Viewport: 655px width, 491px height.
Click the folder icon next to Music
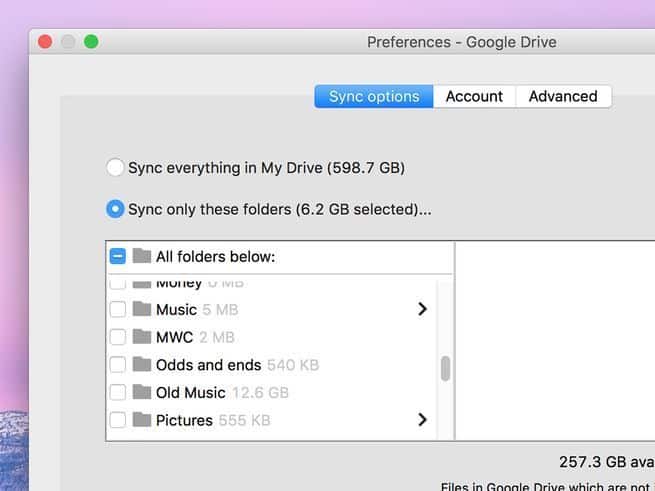click(x=141, y=309)
